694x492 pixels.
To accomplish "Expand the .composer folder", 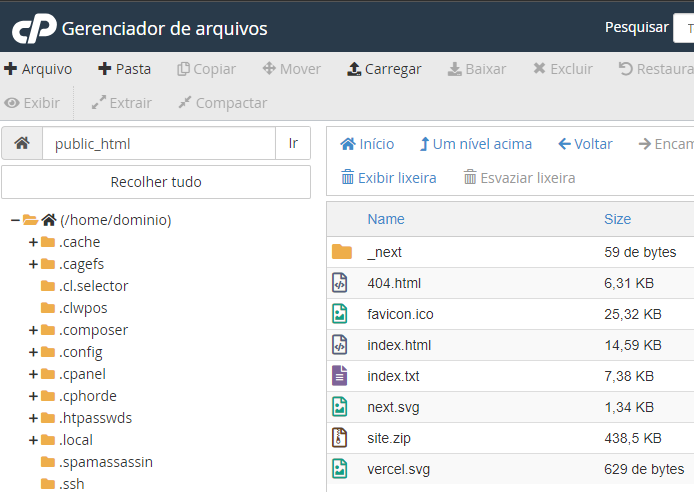I will (x=33, y=330).
